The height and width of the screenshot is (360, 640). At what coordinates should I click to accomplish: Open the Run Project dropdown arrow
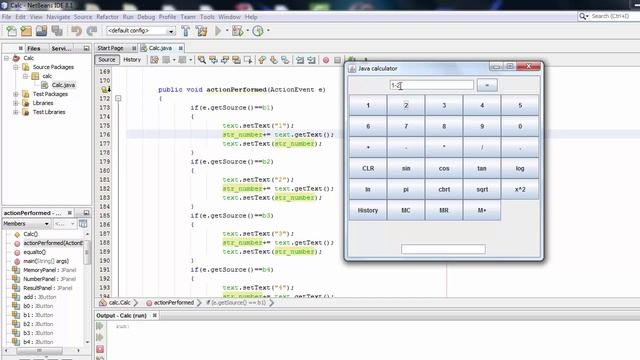pyautogui.click(x=227, y=31)
